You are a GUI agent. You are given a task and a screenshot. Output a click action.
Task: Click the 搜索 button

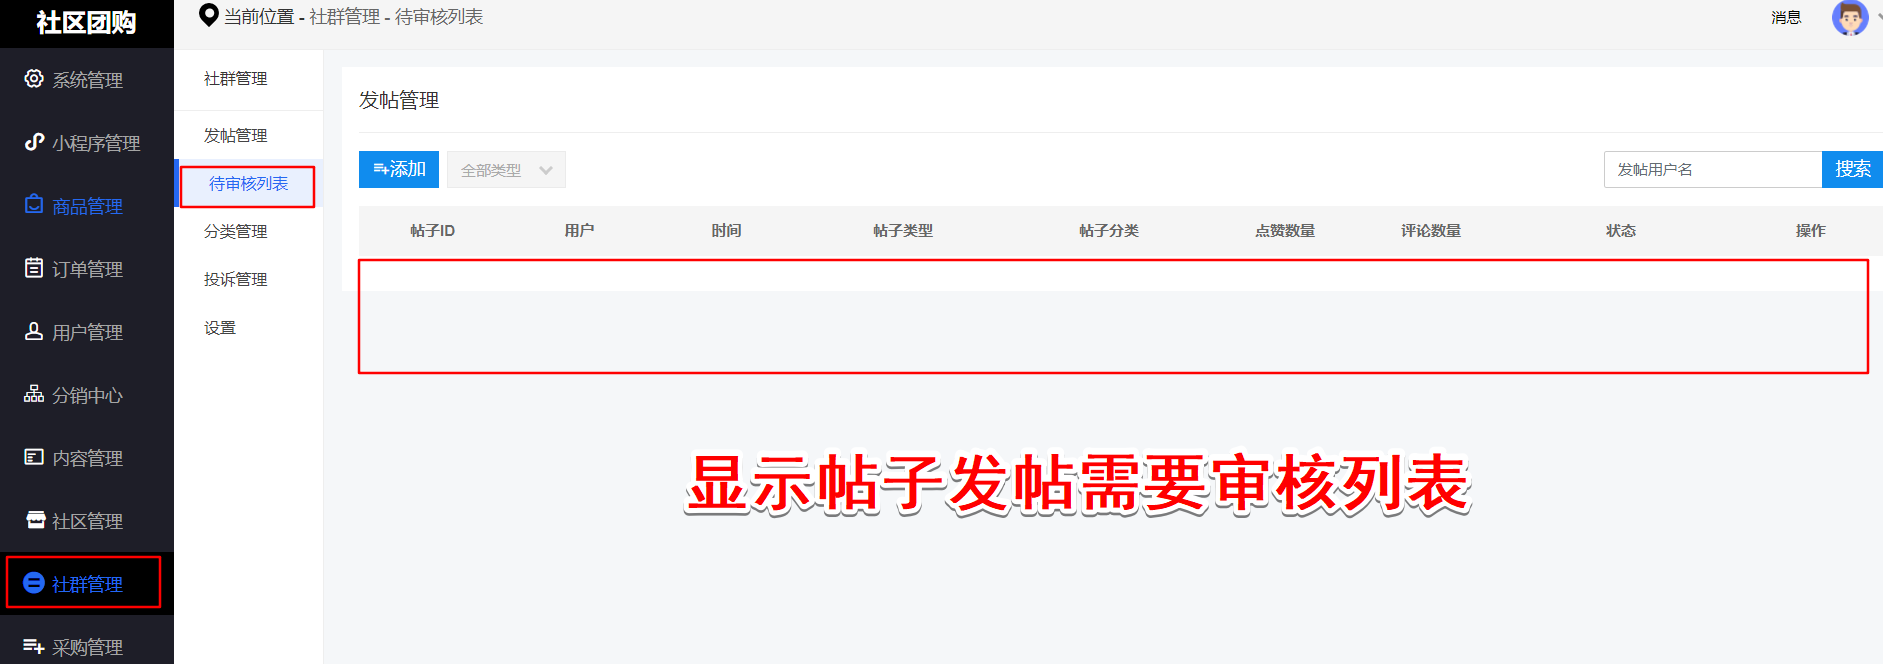tap(1852, 169)
